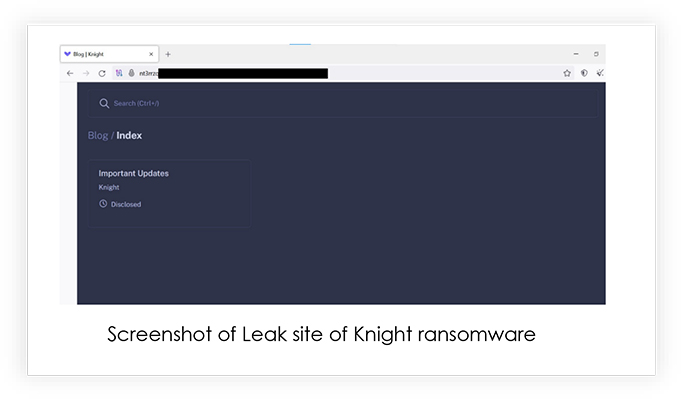Viewport: 681px width, 399px height.
Task: Reload the Knight blog page
Action: (102, 73)
